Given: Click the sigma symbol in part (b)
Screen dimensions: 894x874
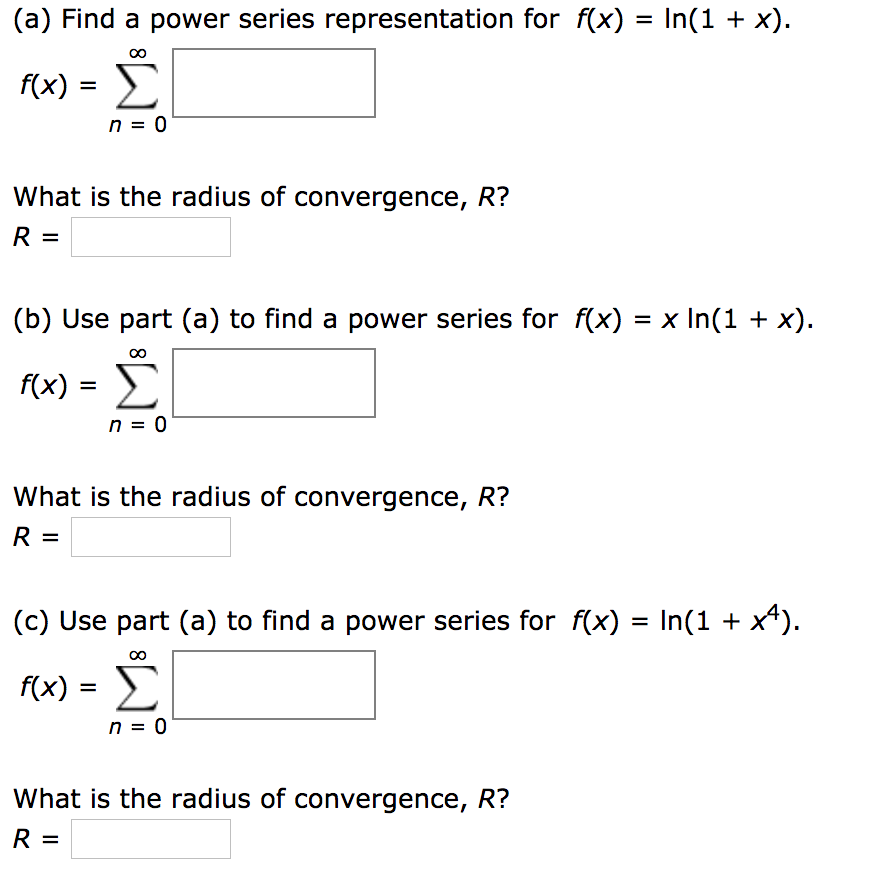Looking at the screenshot, I should [139, 388].
